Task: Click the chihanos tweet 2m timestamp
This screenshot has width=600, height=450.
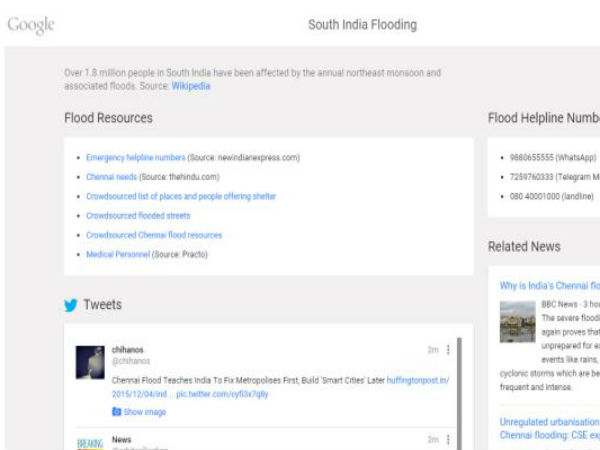Action: (433, 350)
